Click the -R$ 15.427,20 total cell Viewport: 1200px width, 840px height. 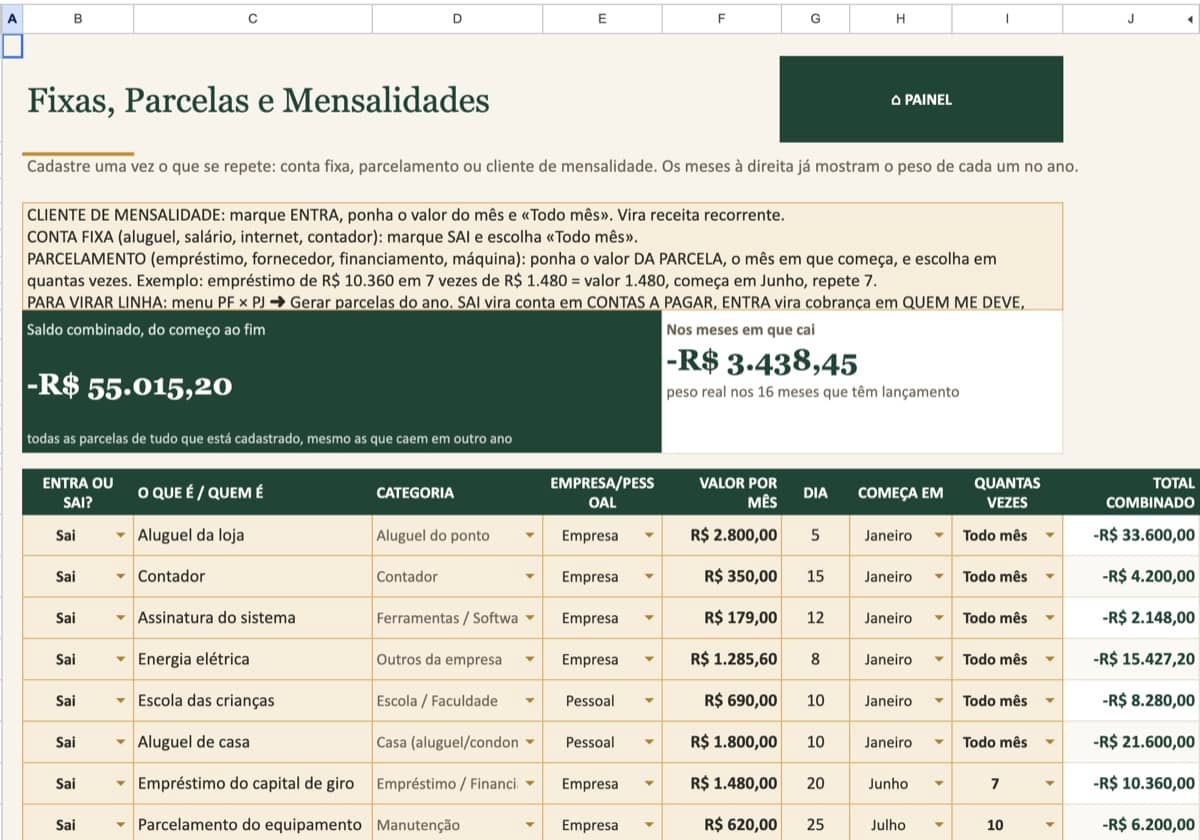click(1131, 660)
